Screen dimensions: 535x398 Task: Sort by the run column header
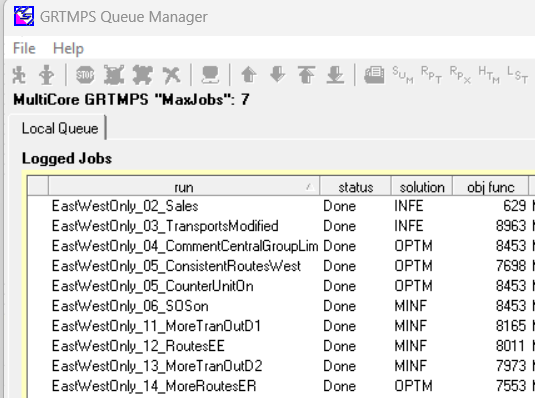(184, 187)
